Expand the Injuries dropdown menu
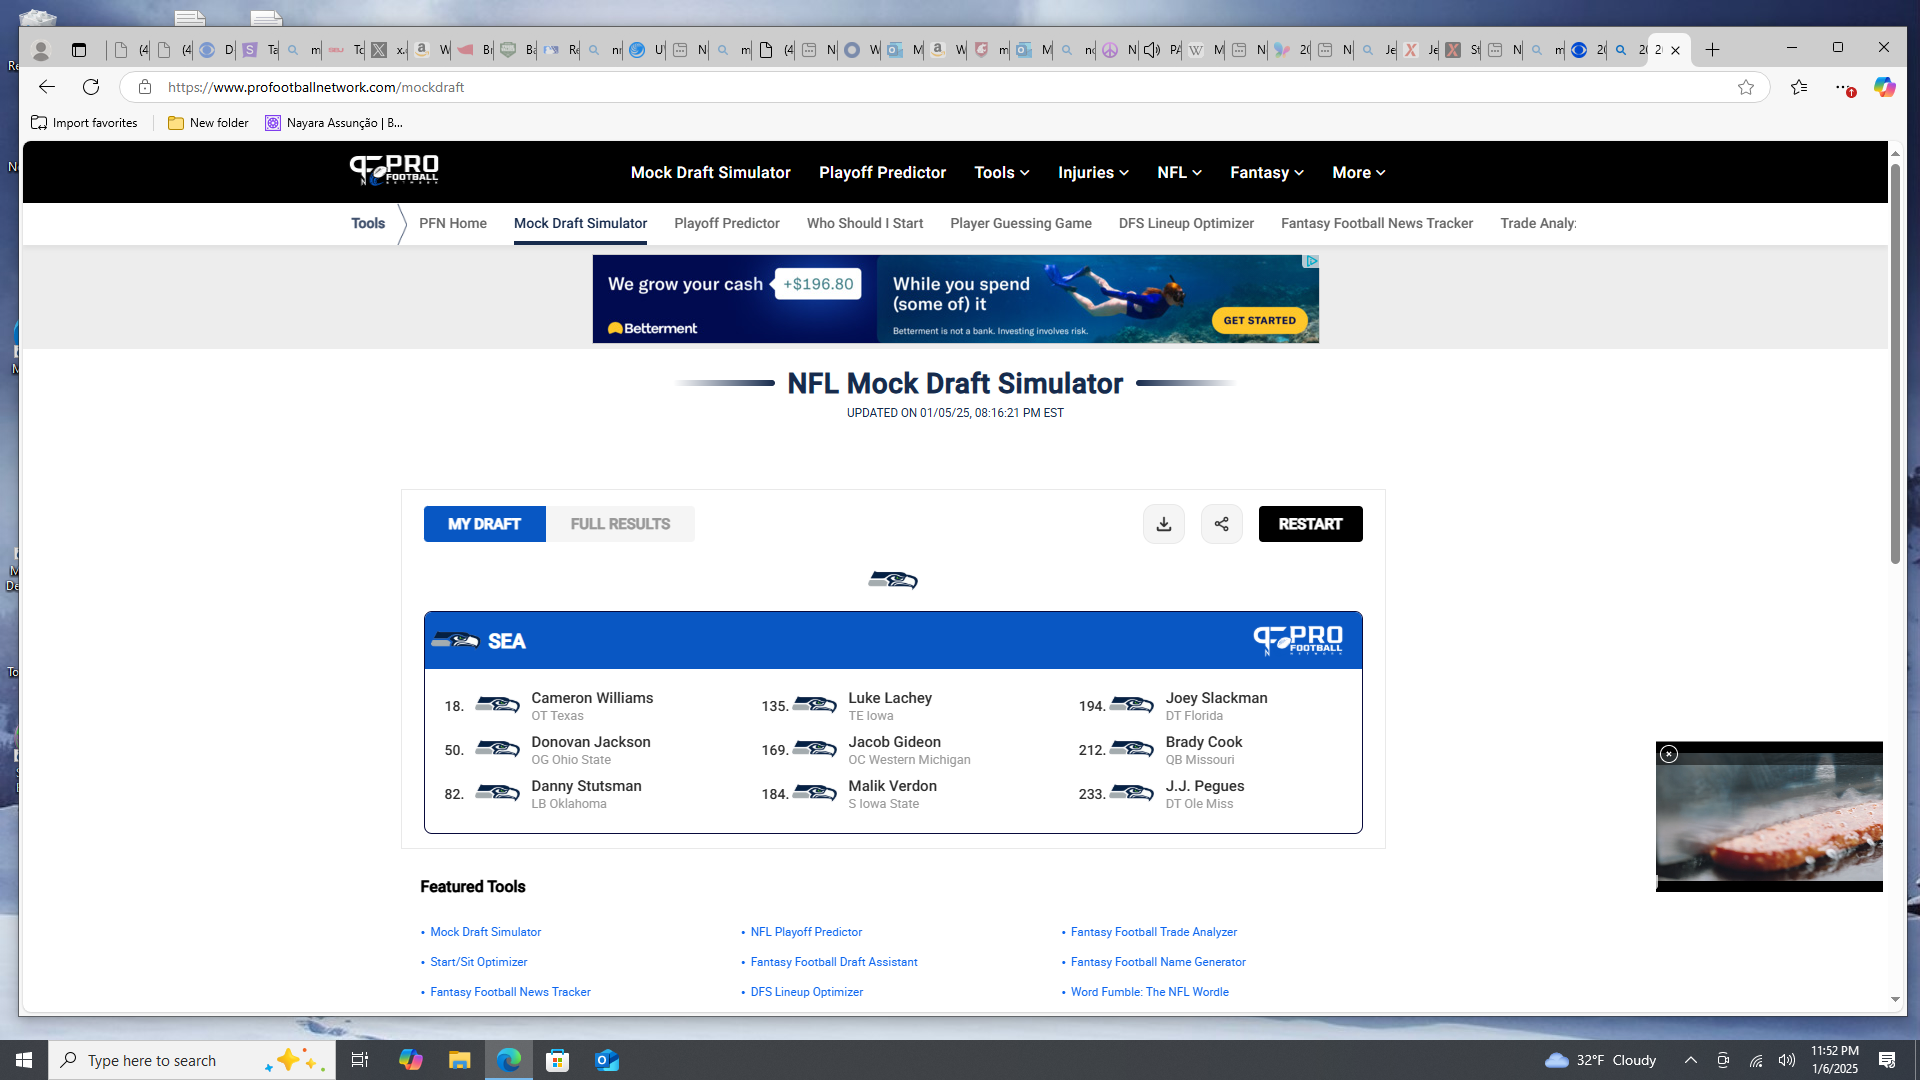Screen dimensions: 1920x1080 click(x=1094, y=172)
